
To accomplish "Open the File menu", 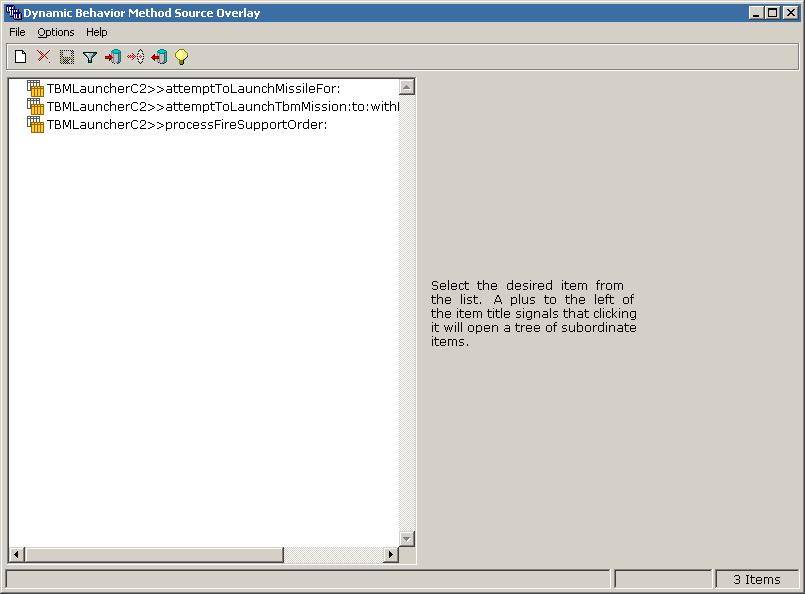I will pos(16,32).
